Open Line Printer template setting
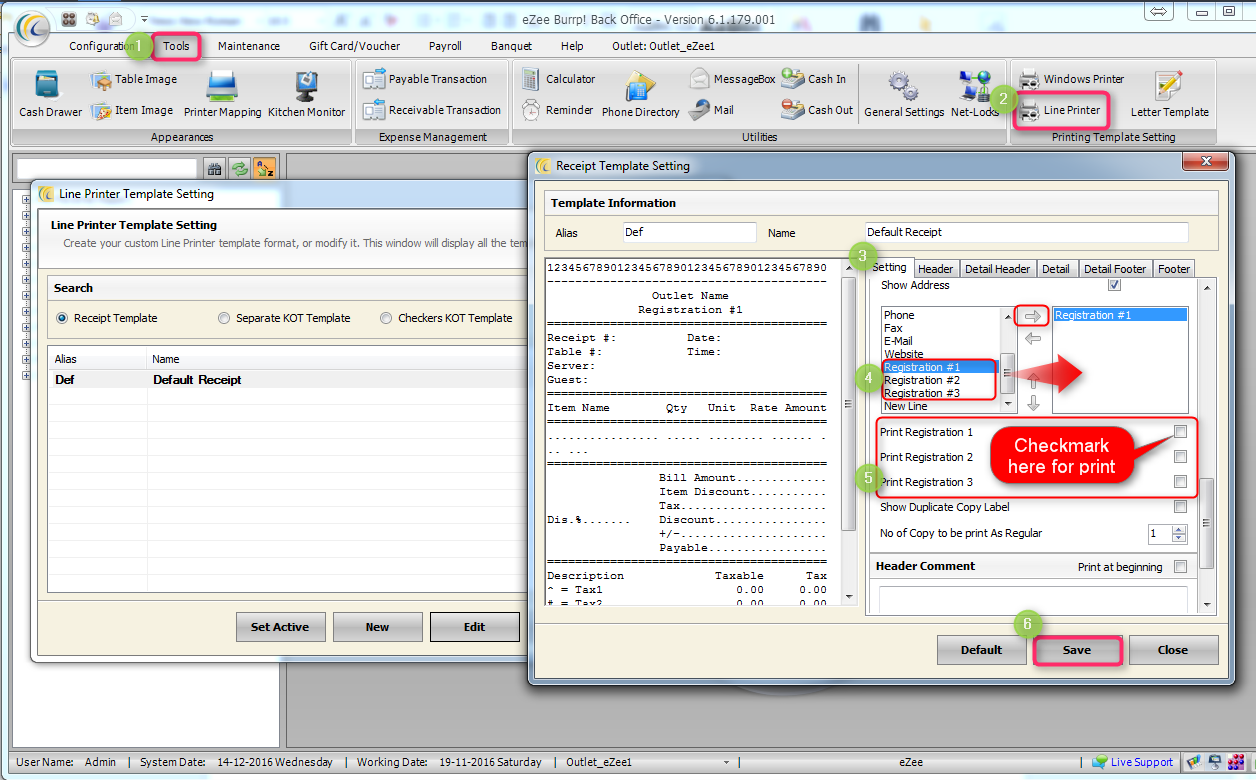Image resolution: width=1256 pixels, height=780 pixels. [x=1060, y=110]
